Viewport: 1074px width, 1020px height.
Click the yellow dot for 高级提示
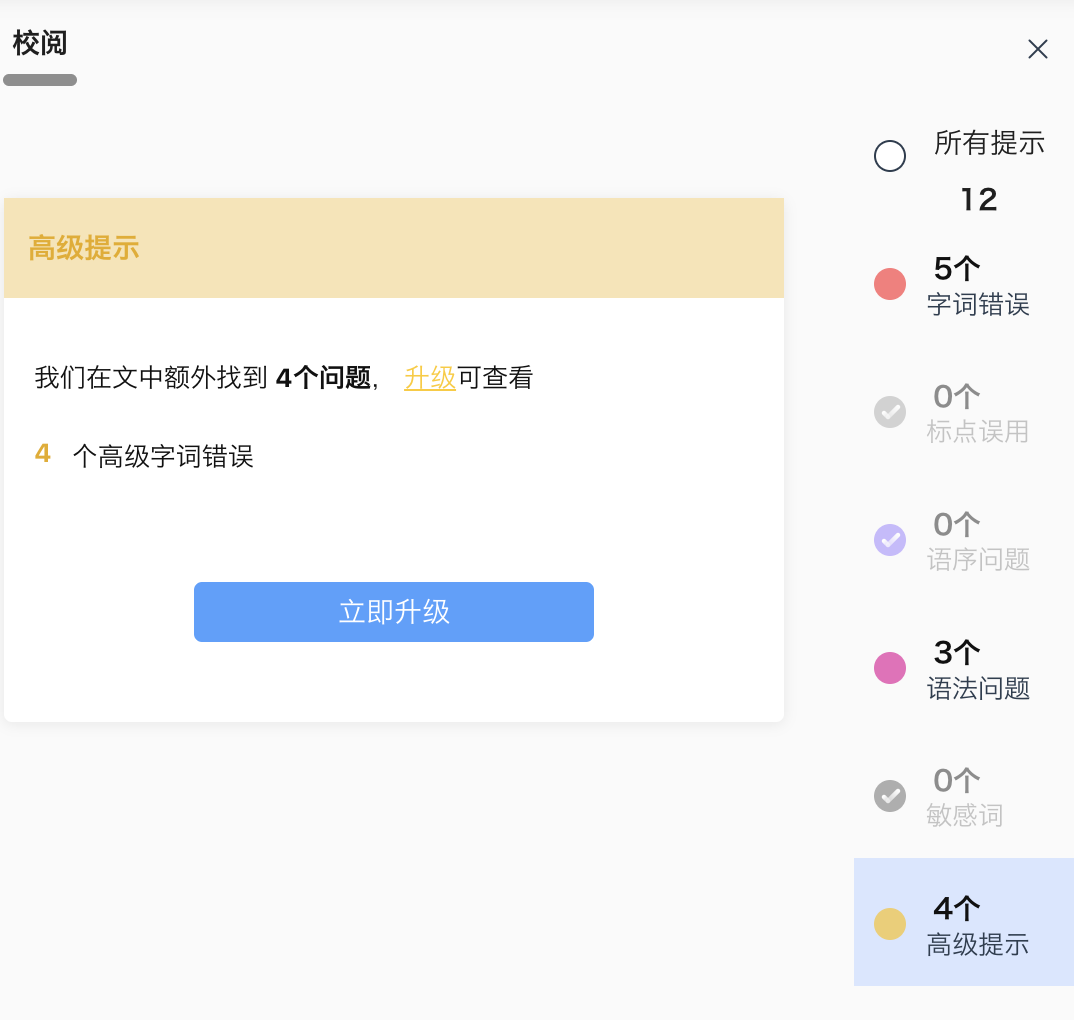pyautogui.click(x=890, y=924)
